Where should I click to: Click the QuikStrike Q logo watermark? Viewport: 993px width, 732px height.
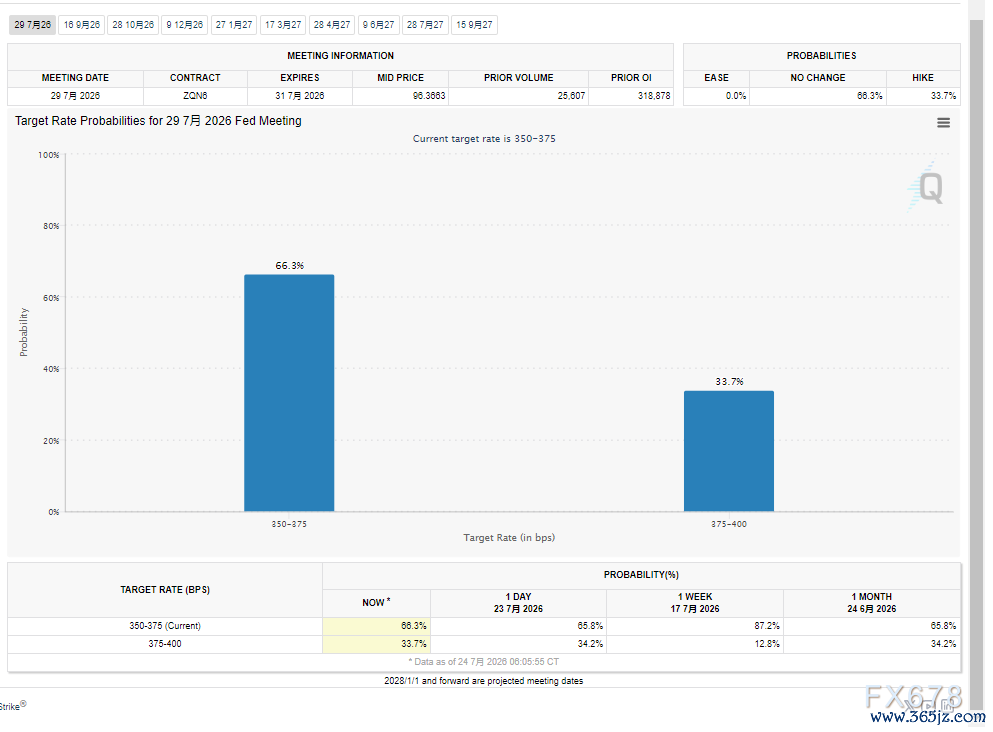pos(927,187)
